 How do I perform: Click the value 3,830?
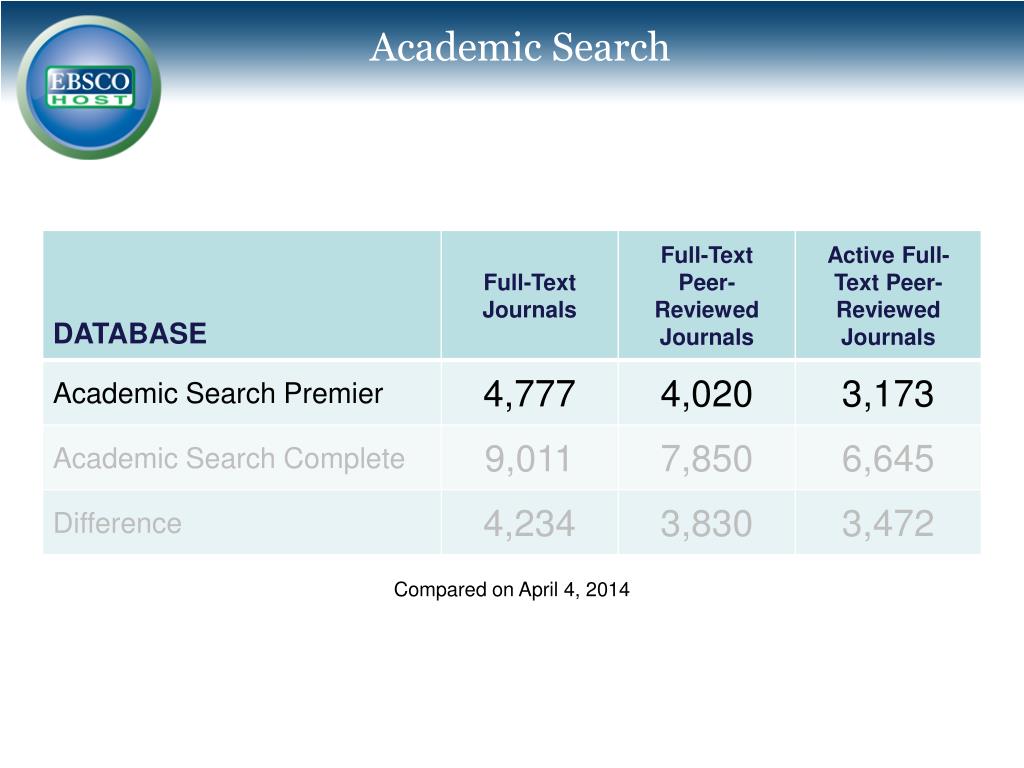coord(707,524)
